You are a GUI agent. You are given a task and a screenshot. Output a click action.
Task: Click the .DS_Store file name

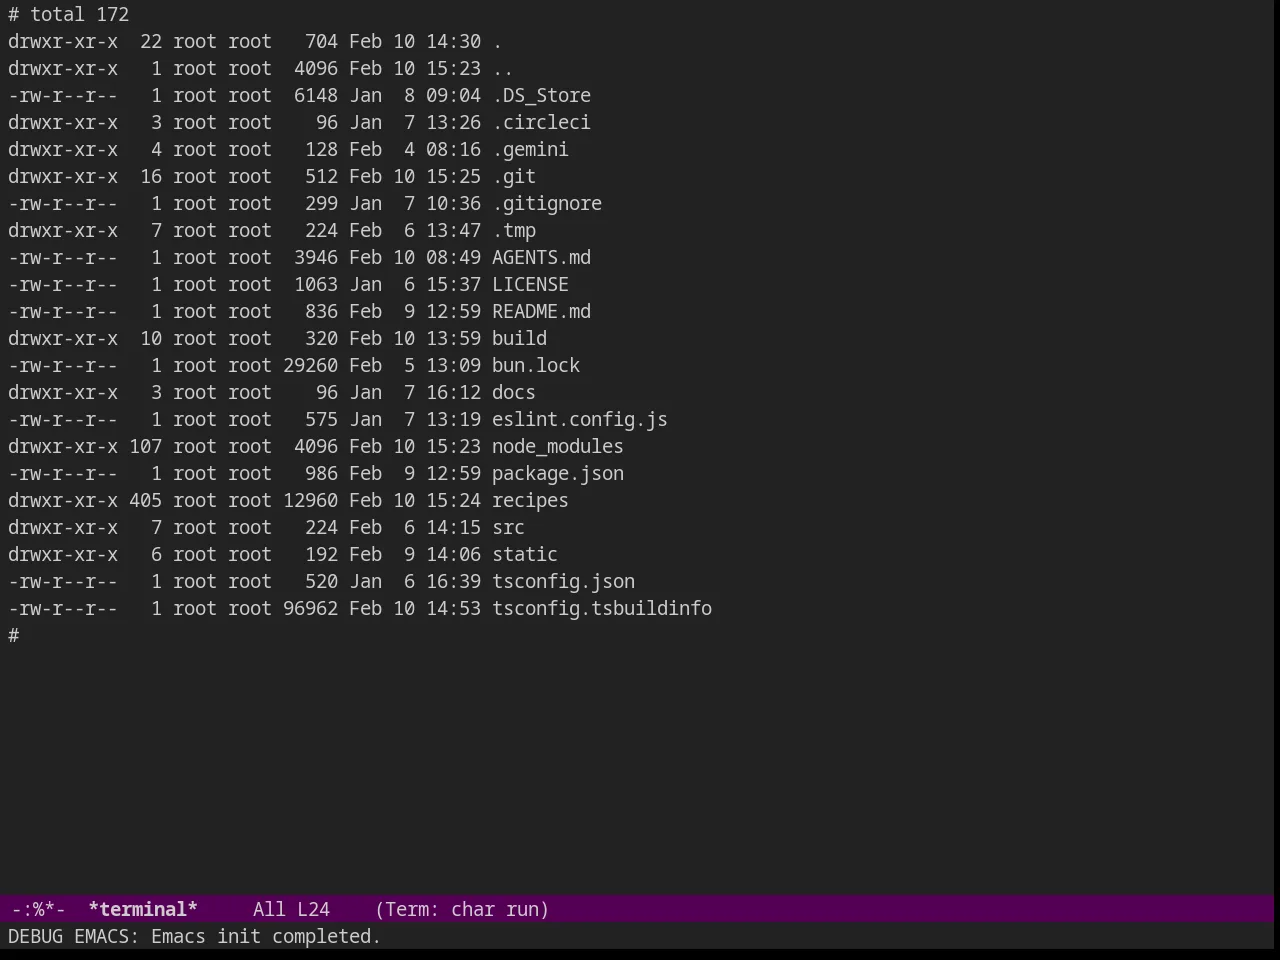[x=541, y=95]
